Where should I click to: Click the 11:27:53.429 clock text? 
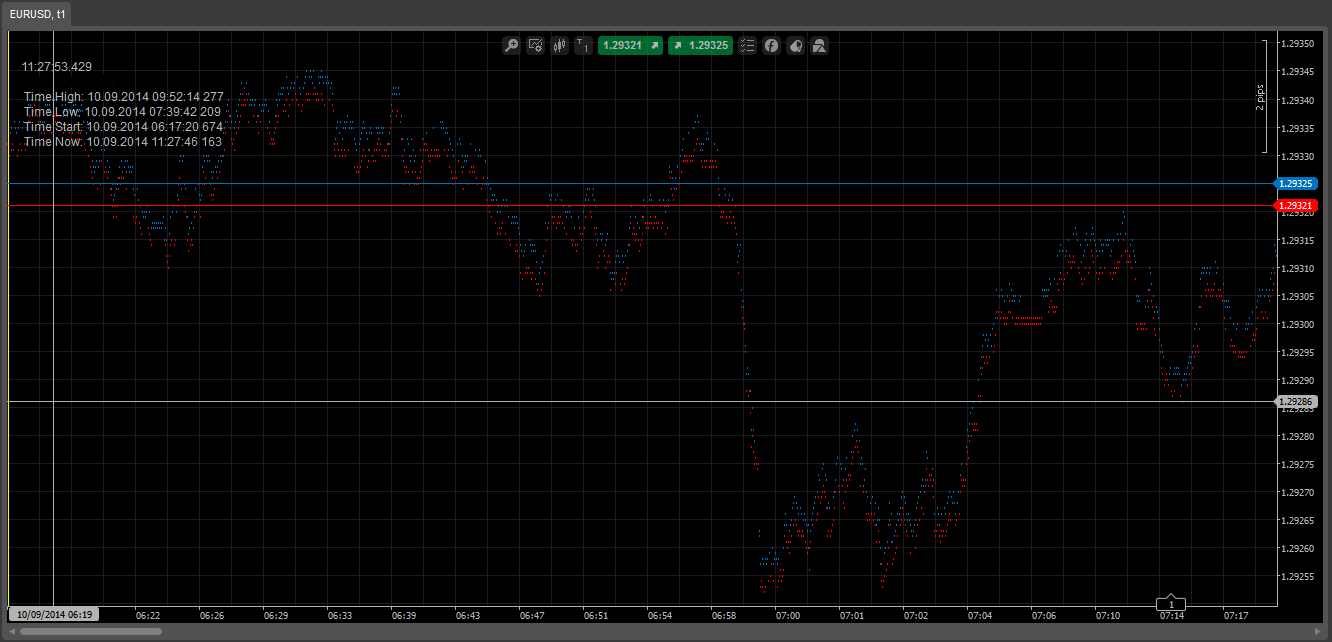pyautogui.click(x=57, y=67)
